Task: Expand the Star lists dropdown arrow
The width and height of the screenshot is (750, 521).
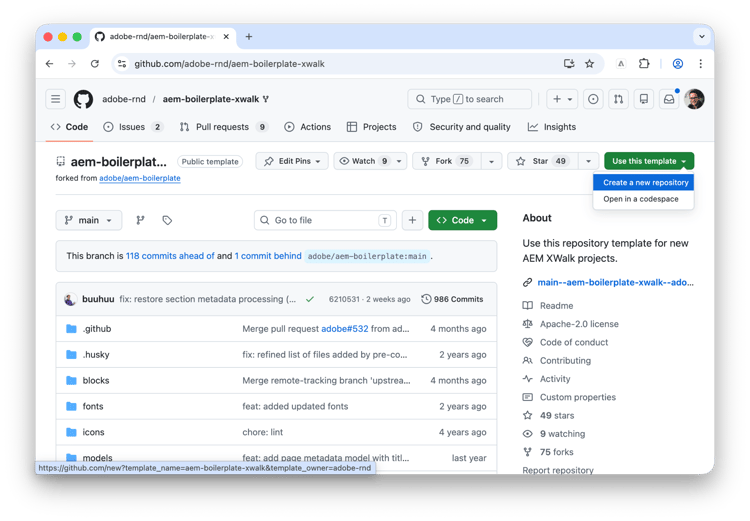Action: pyautogui.click(x=588, y=161)
